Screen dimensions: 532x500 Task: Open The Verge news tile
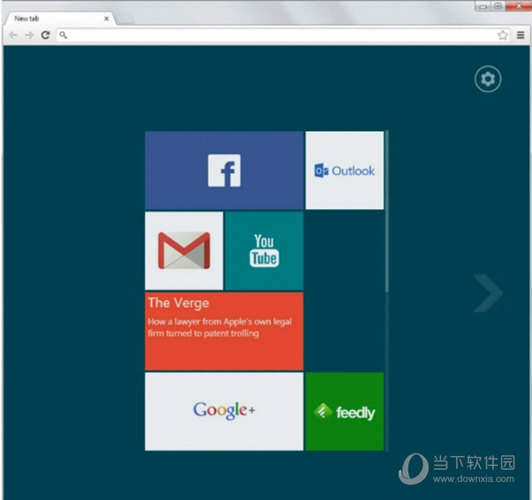(224, 331)
